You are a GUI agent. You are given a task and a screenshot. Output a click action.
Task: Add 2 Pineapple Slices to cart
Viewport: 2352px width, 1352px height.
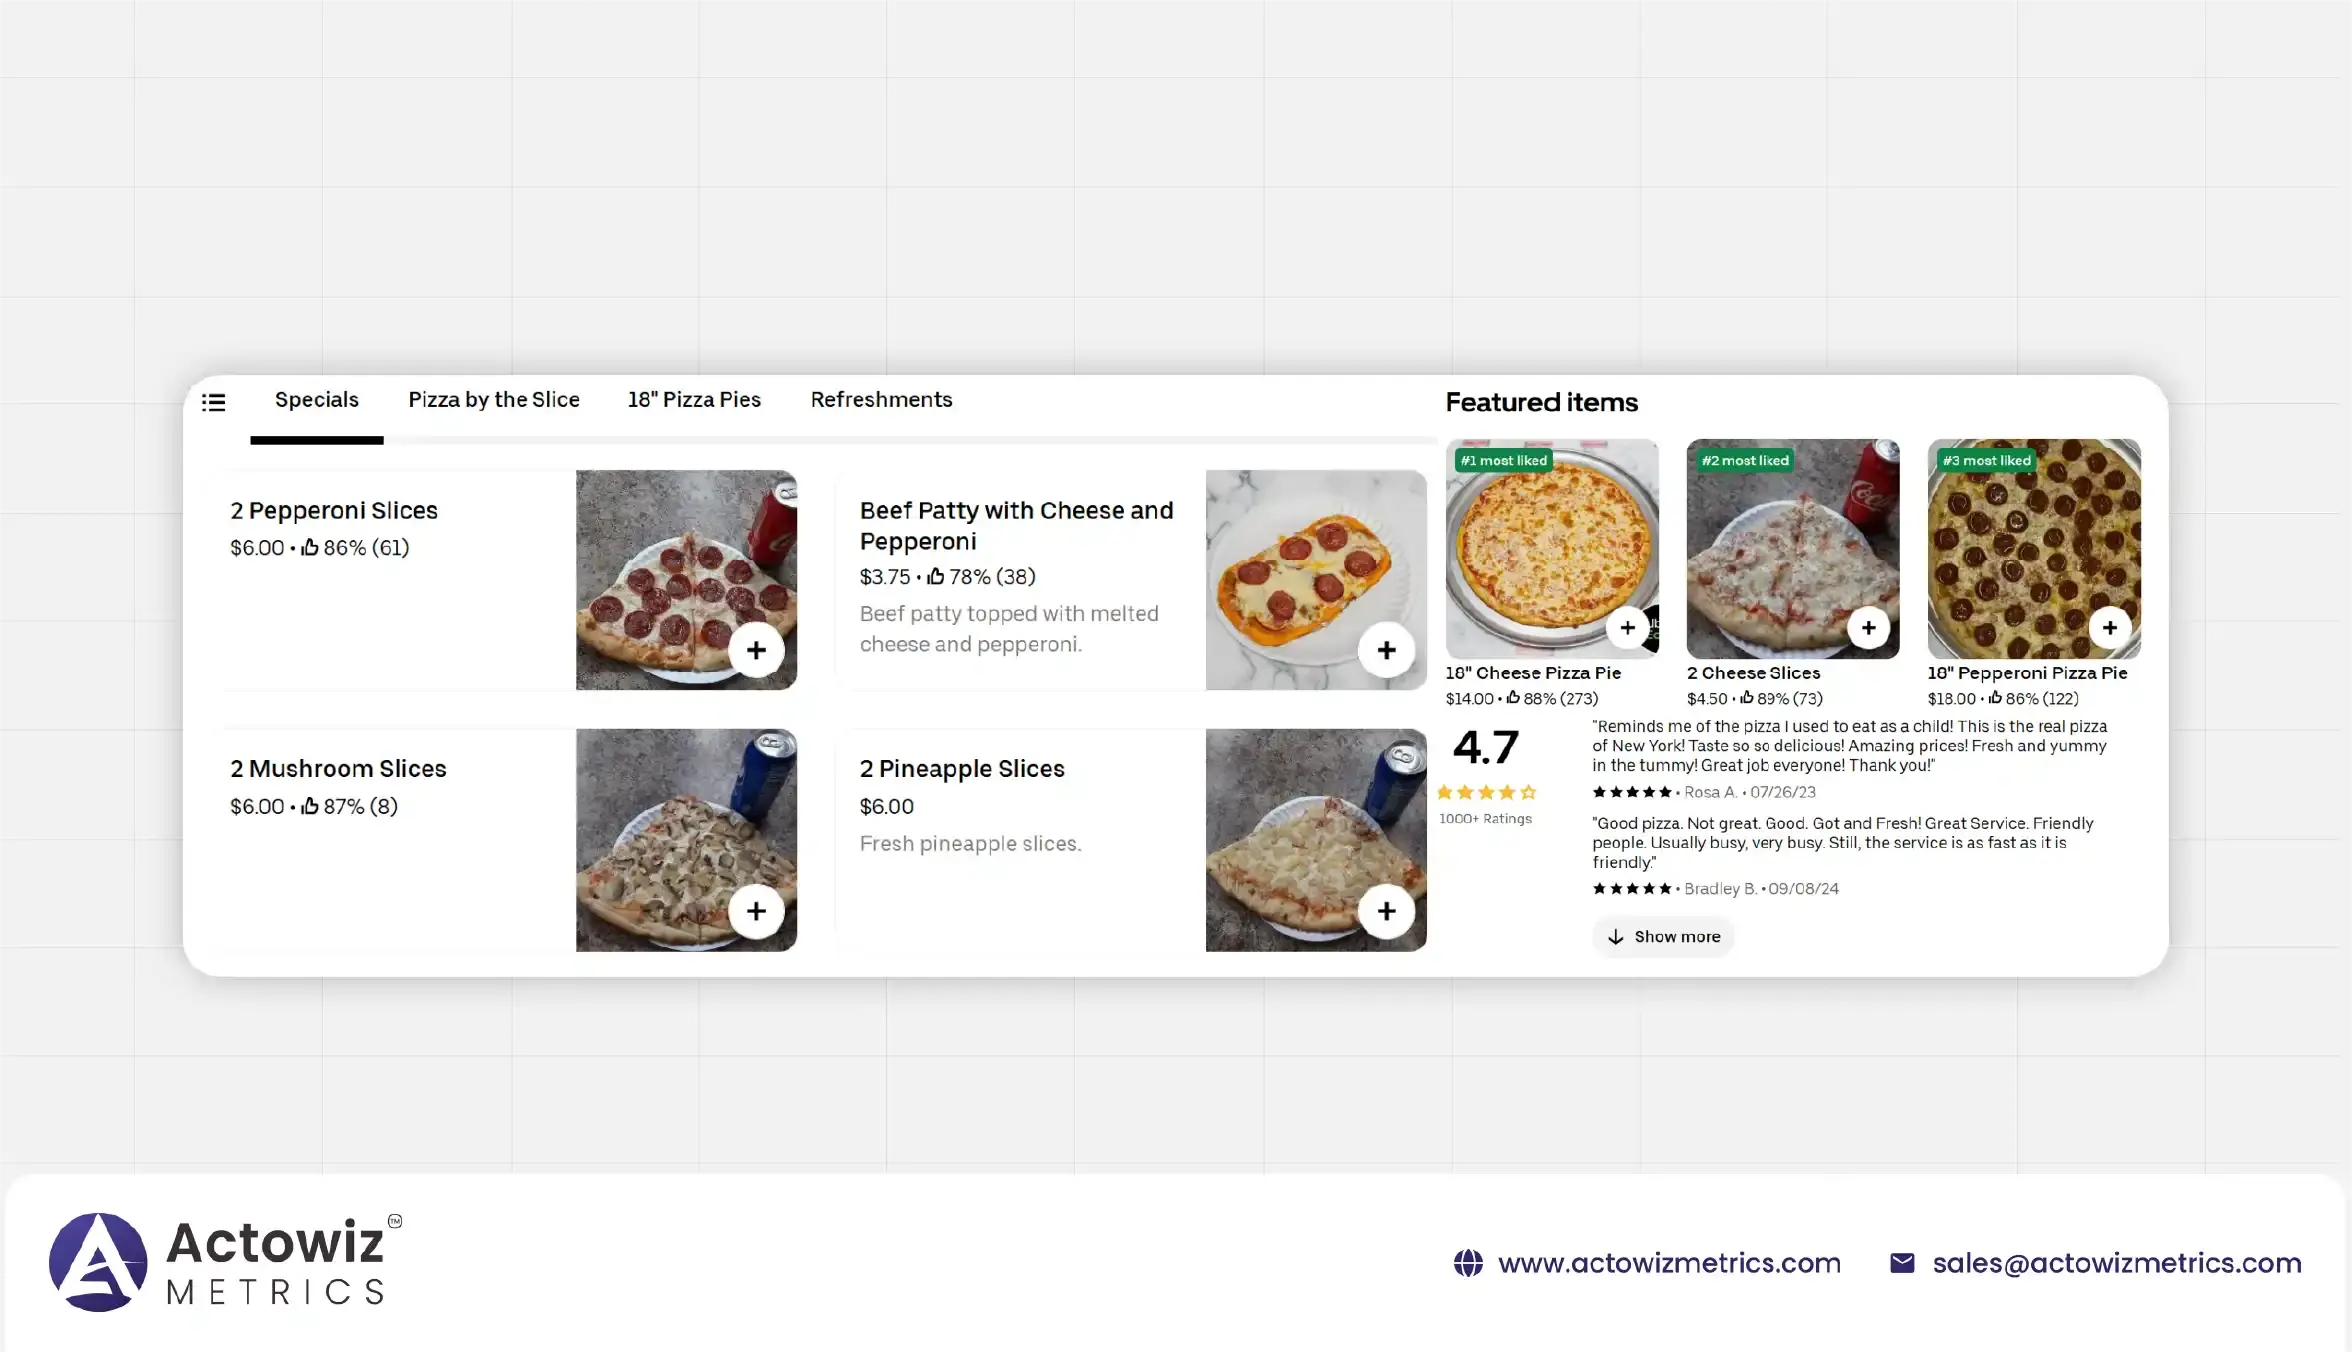click(1386, 911)
